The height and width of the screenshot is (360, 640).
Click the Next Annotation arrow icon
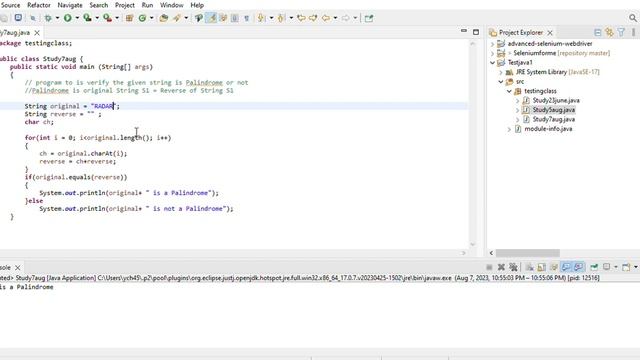click(x=261, y=18)
